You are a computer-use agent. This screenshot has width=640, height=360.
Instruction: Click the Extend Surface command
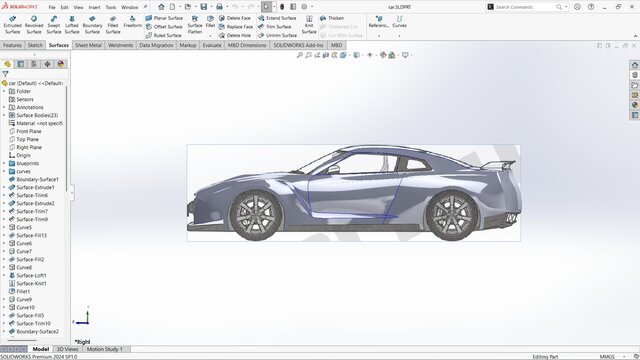point(277,18)
